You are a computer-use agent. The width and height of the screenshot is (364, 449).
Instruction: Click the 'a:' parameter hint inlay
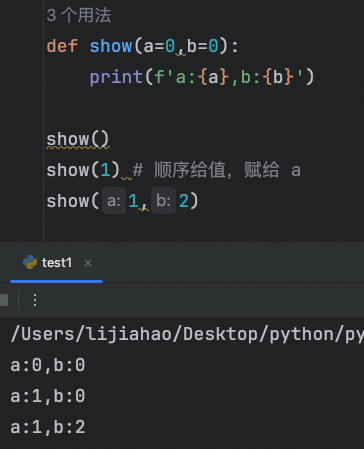pyautogui.click(x=114, y=201)
